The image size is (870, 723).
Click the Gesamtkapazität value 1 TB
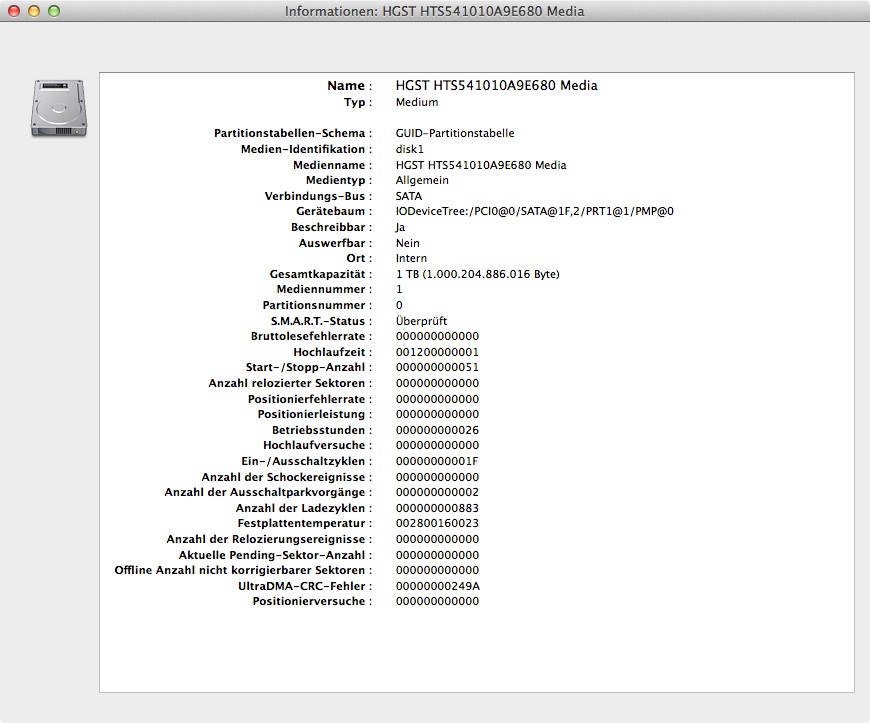478,274
